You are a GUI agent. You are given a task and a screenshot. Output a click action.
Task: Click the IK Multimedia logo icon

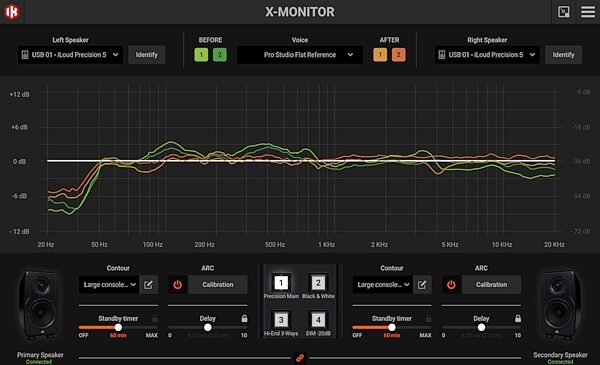point(12,11)
